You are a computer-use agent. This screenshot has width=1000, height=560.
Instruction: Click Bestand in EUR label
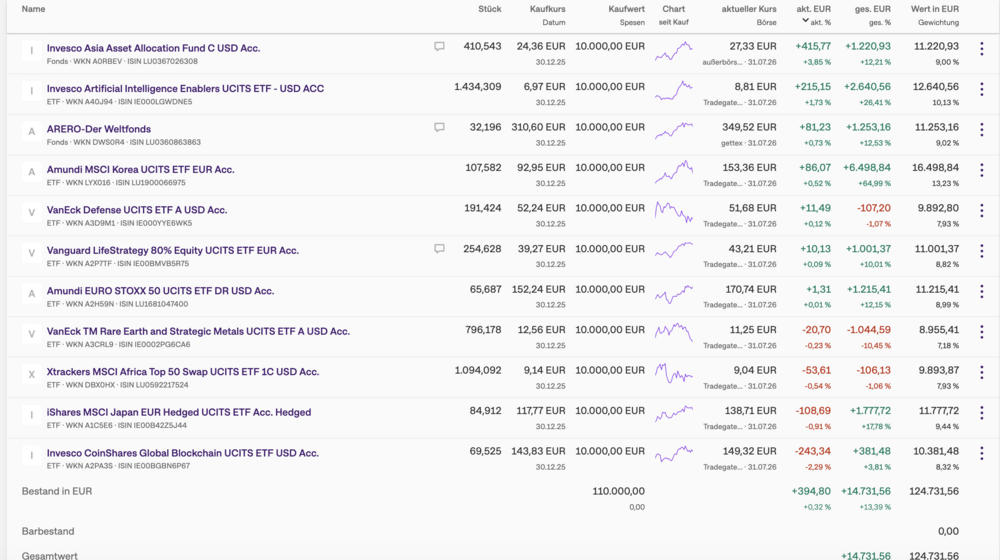[x=57, y=491]
